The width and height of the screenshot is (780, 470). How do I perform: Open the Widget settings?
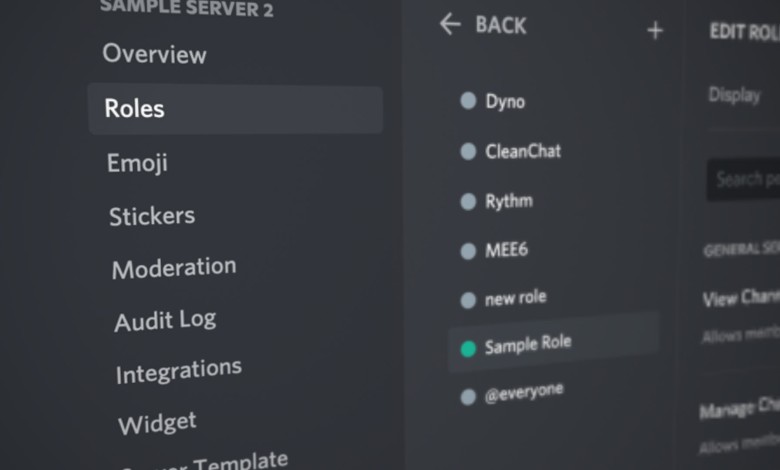click(x=157, y=423)
